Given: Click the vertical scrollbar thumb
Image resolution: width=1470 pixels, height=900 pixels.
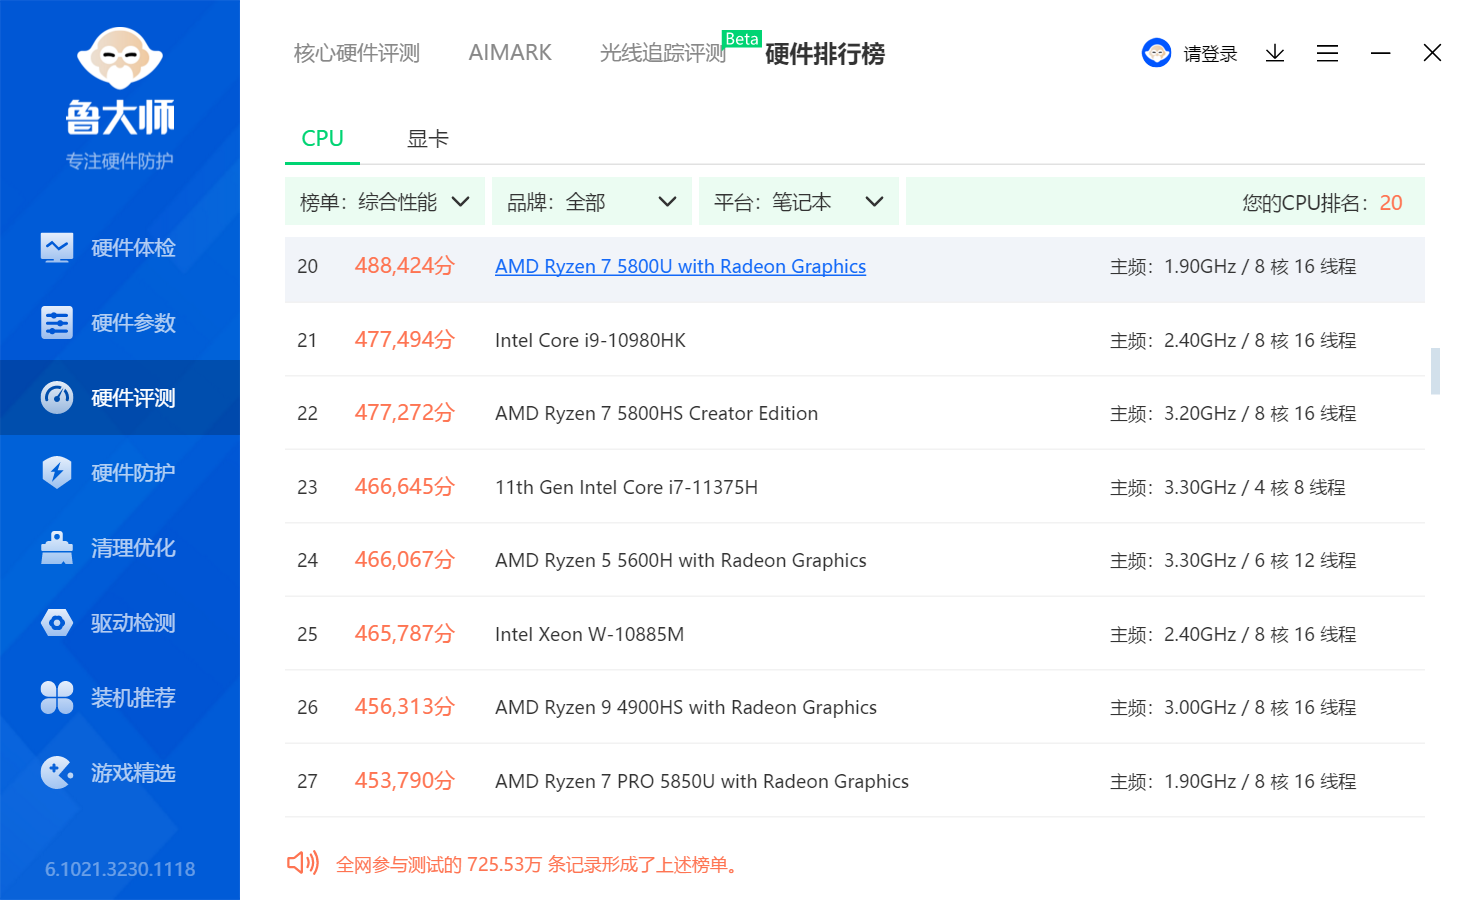Looking at the screenshot, I should point(1435,371).
